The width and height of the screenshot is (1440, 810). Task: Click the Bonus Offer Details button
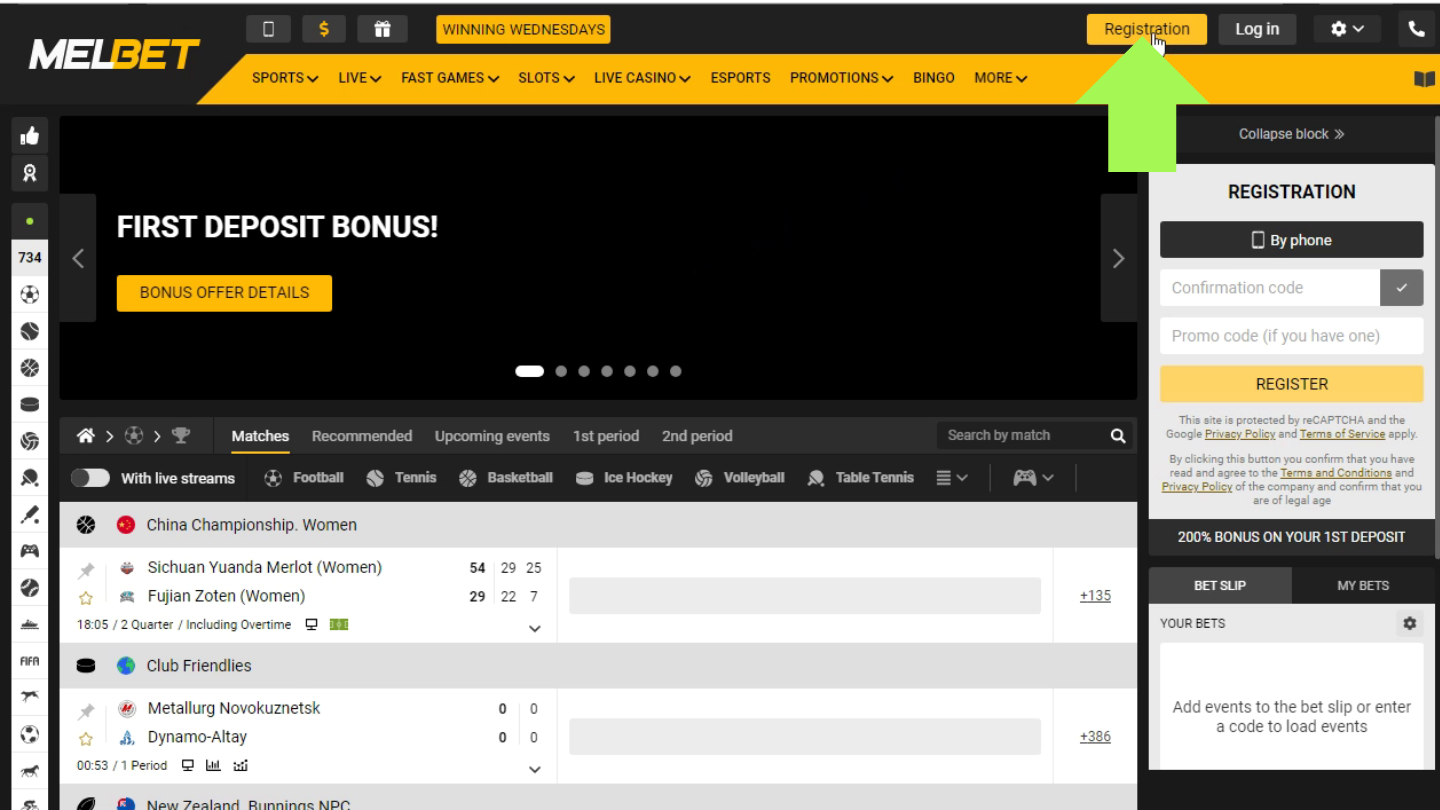pos(224,293)
